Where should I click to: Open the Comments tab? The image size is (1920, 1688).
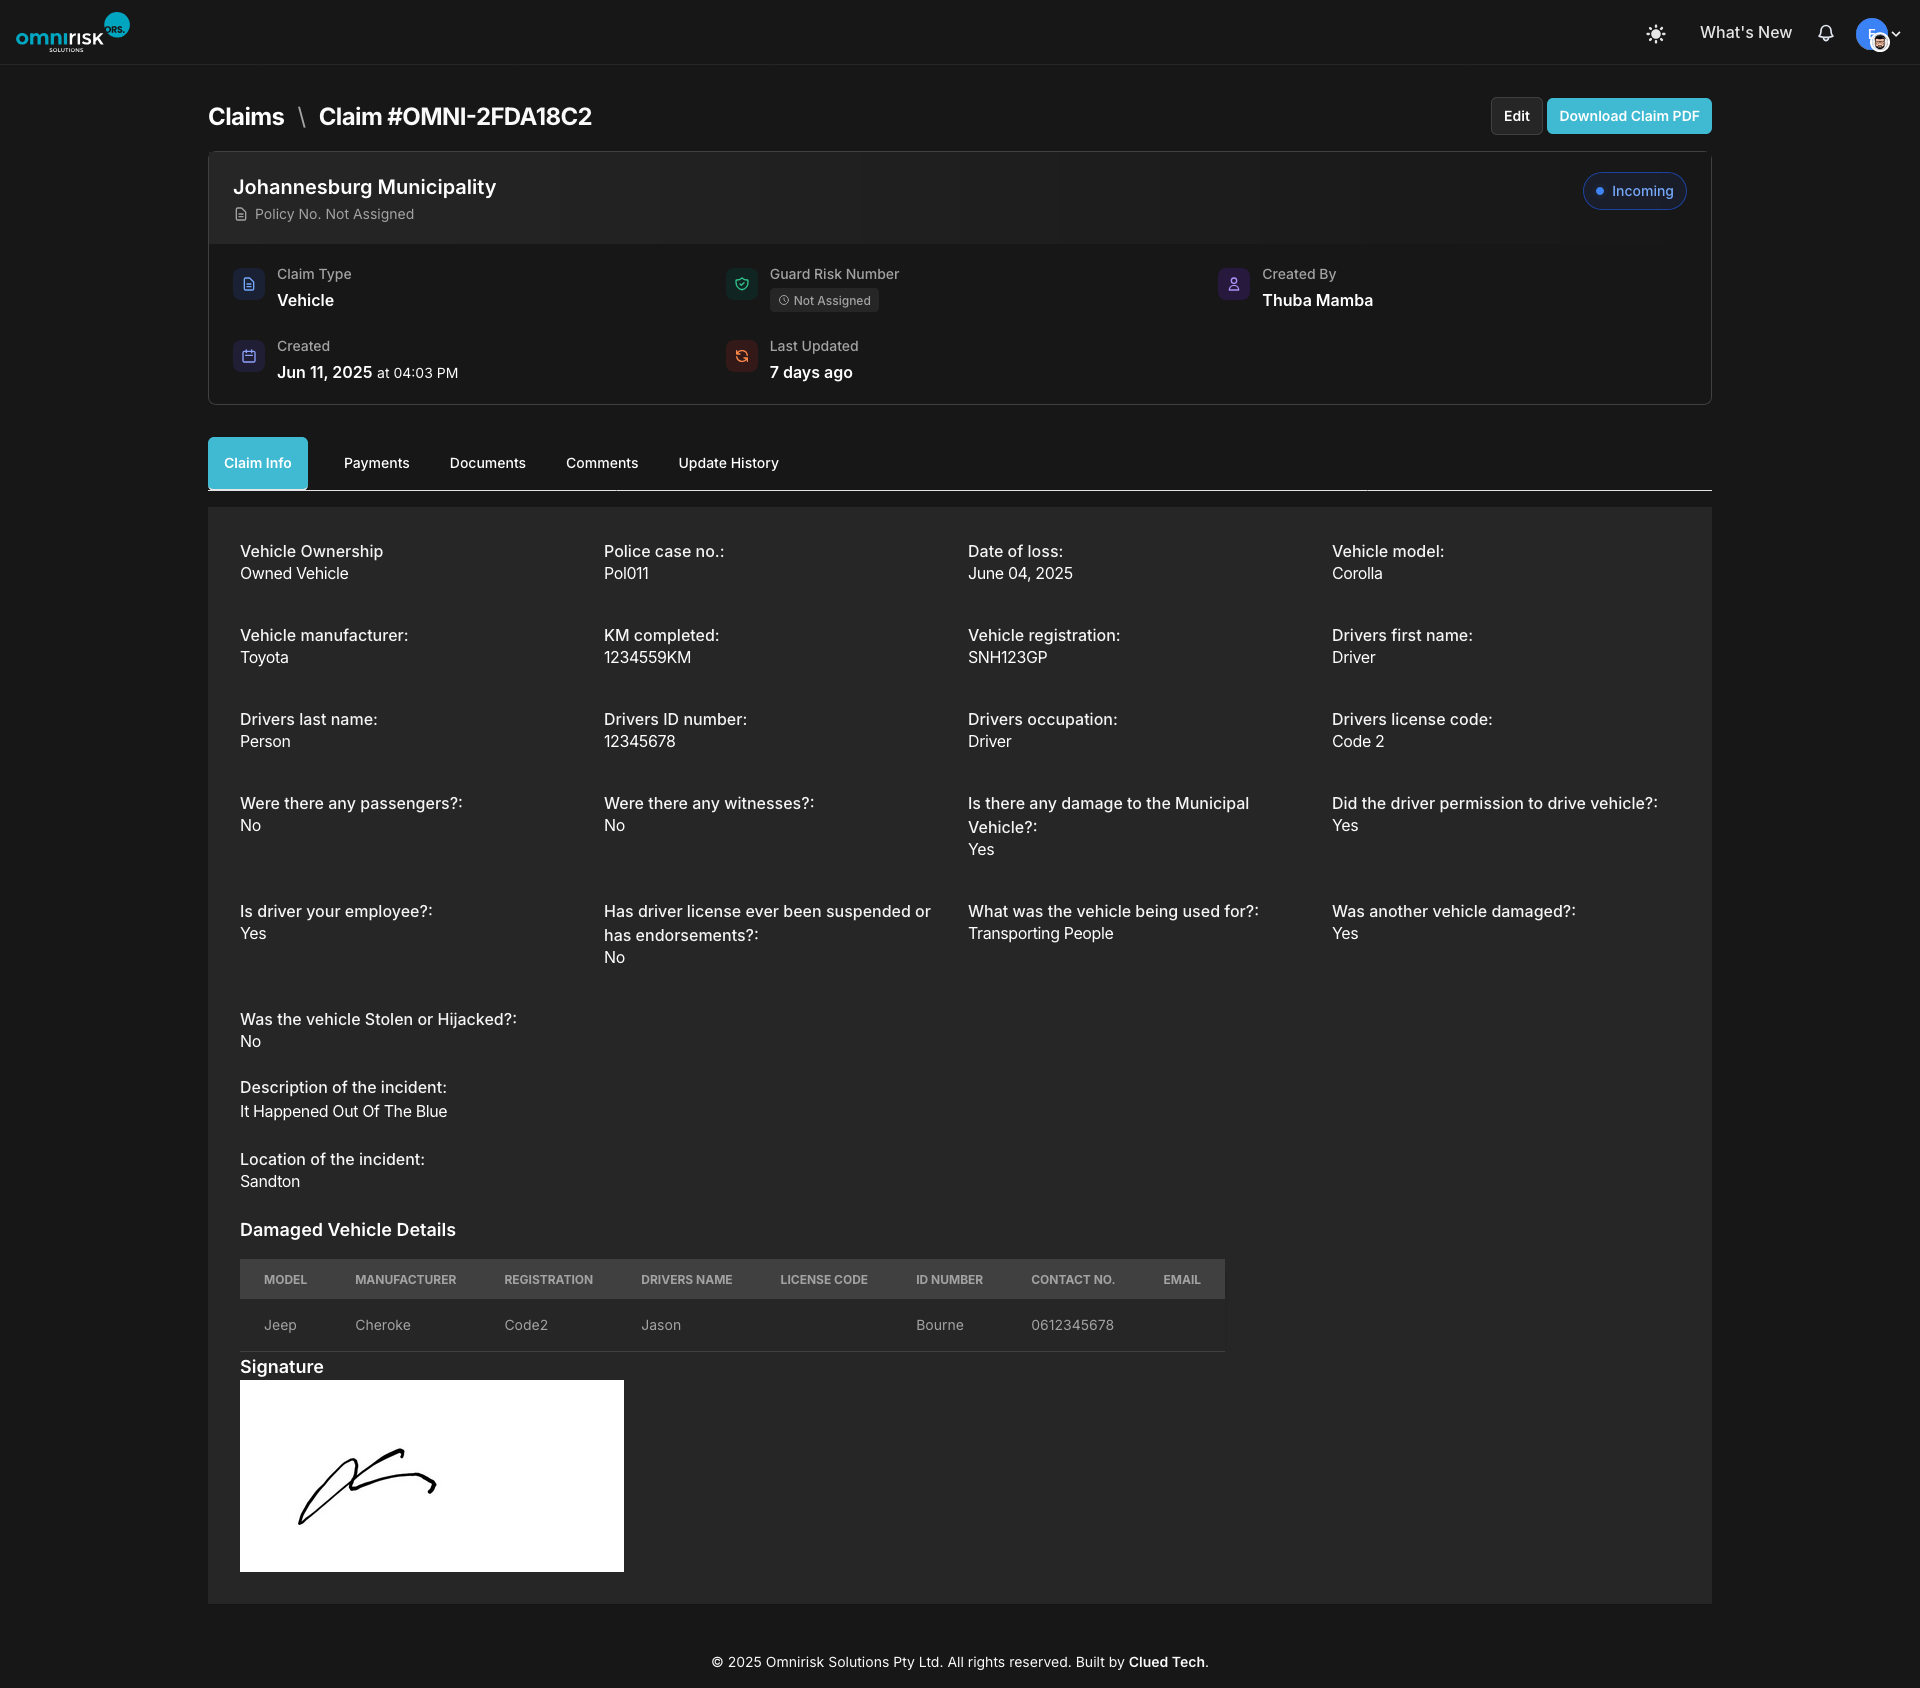(602, 463)
